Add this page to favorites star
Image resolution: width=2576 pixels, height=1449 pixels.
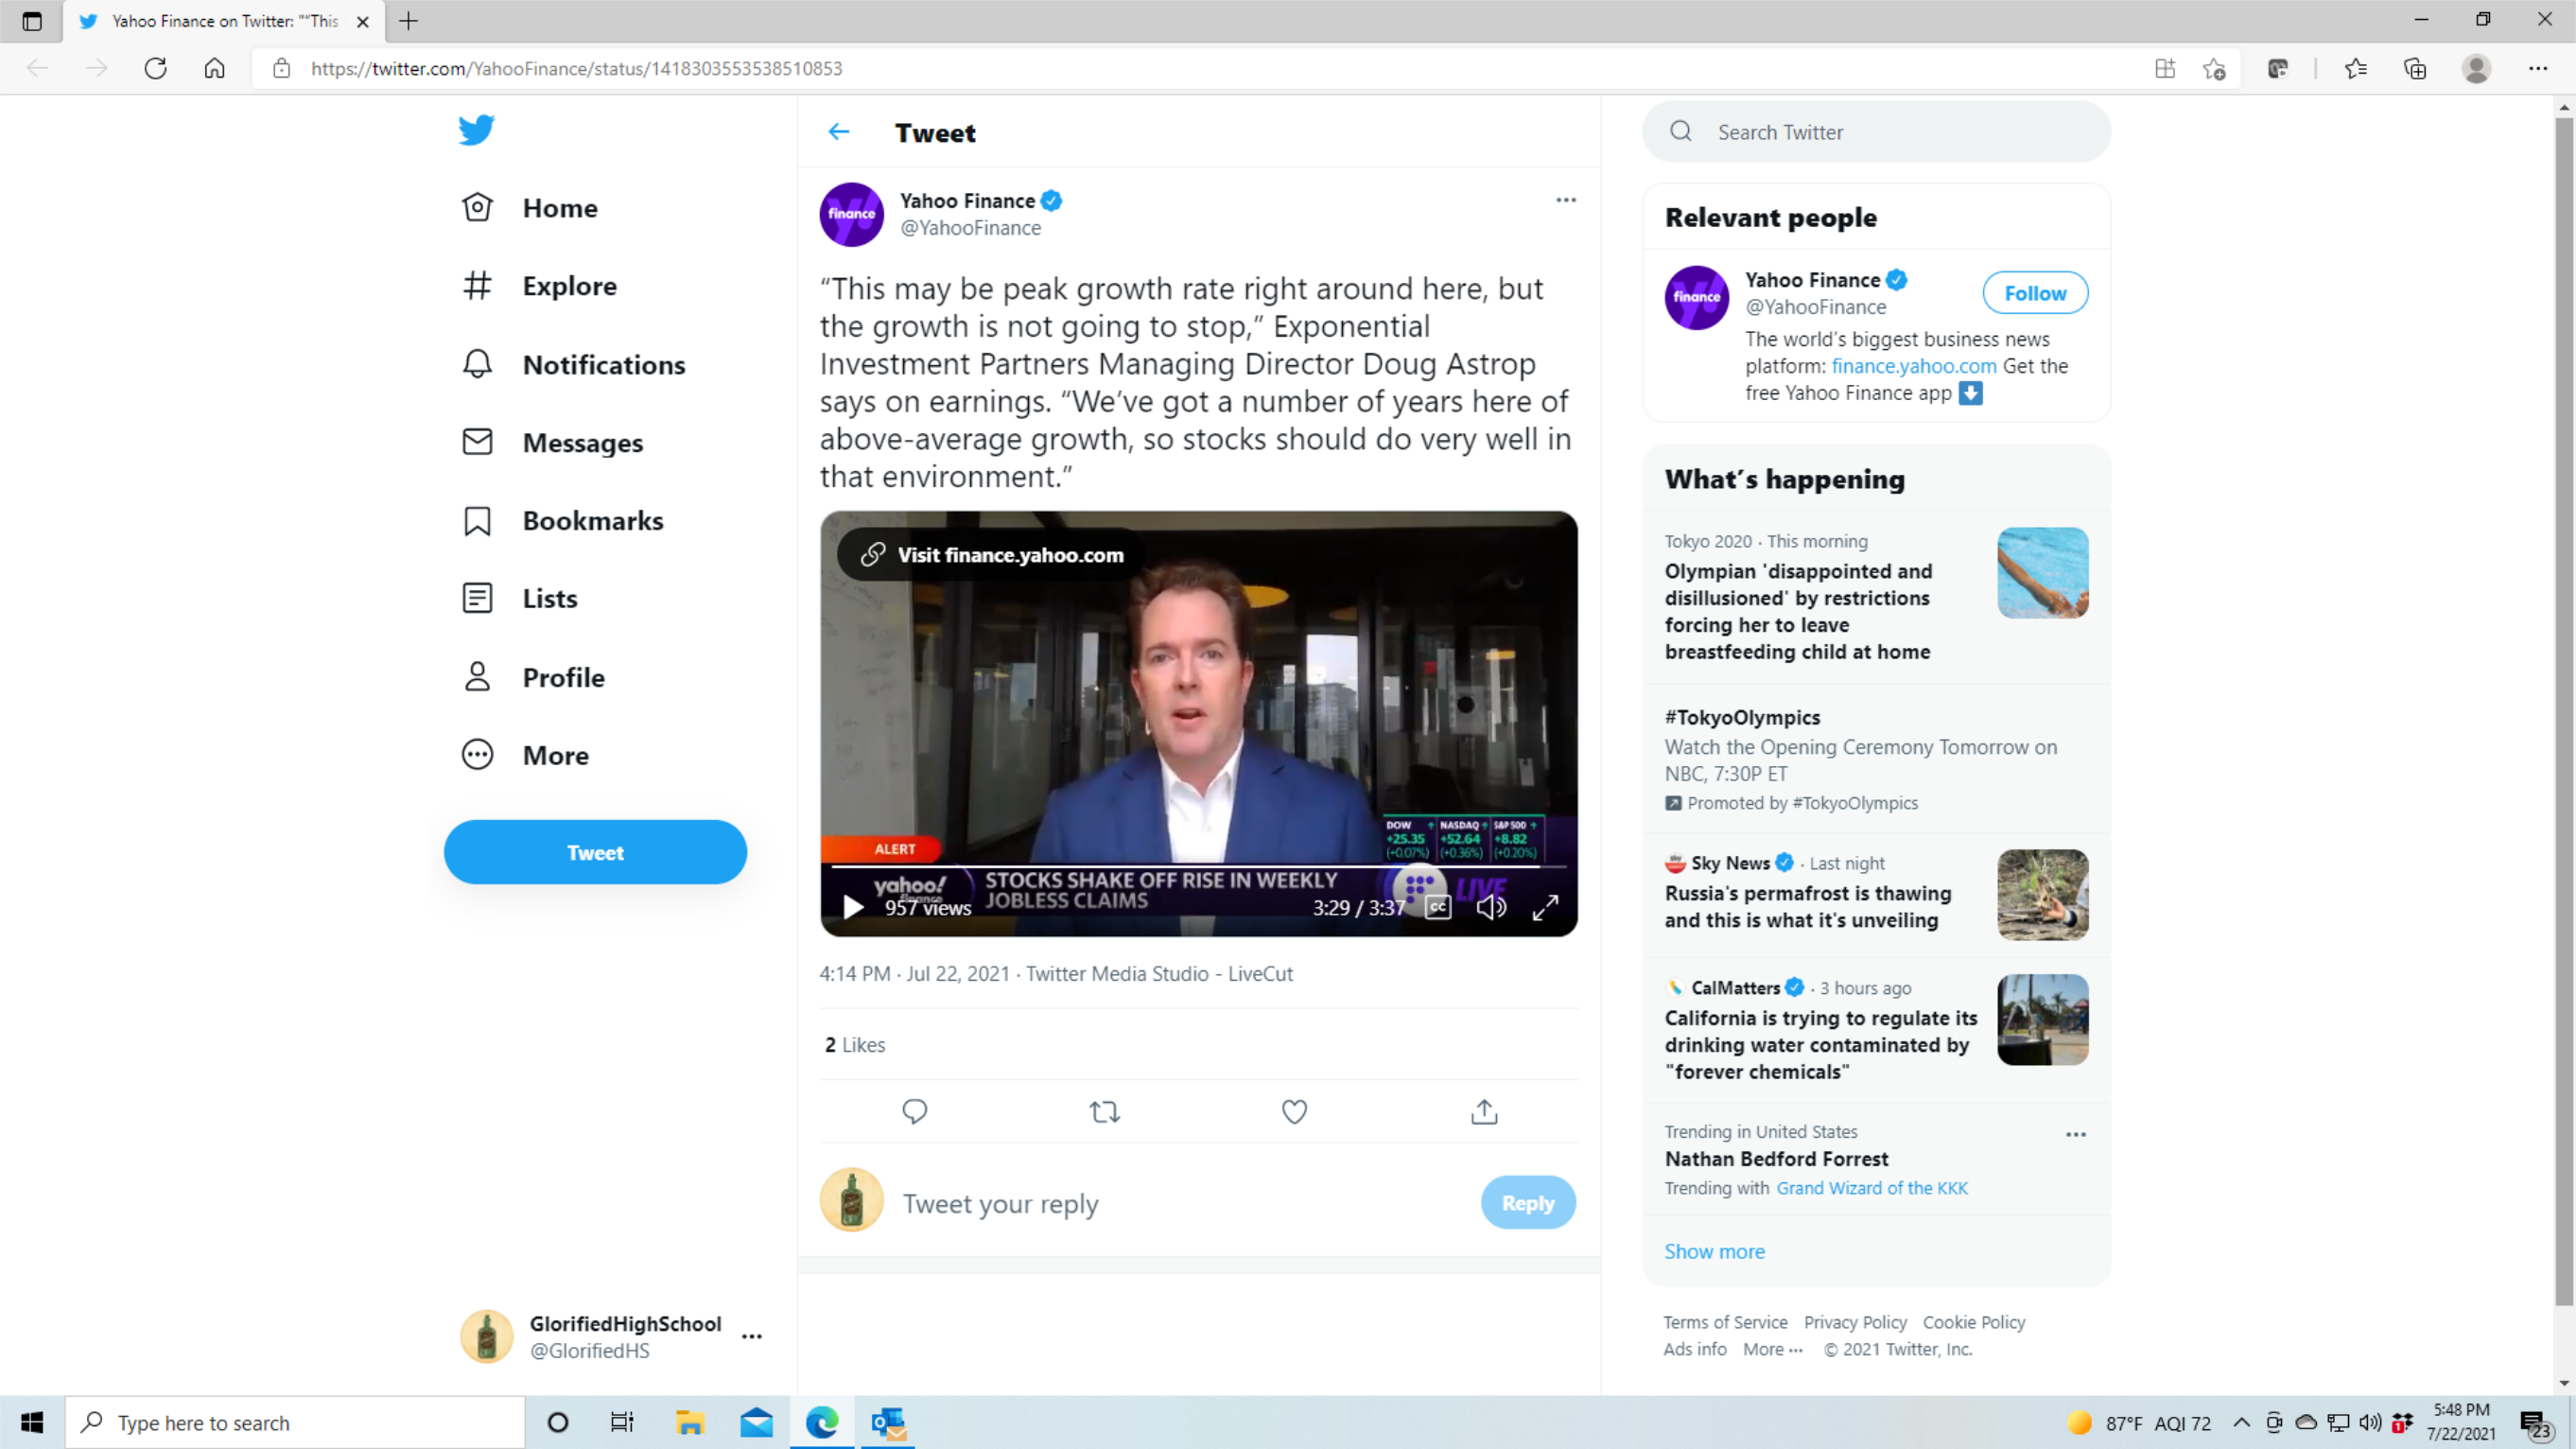pos(2214,69)
